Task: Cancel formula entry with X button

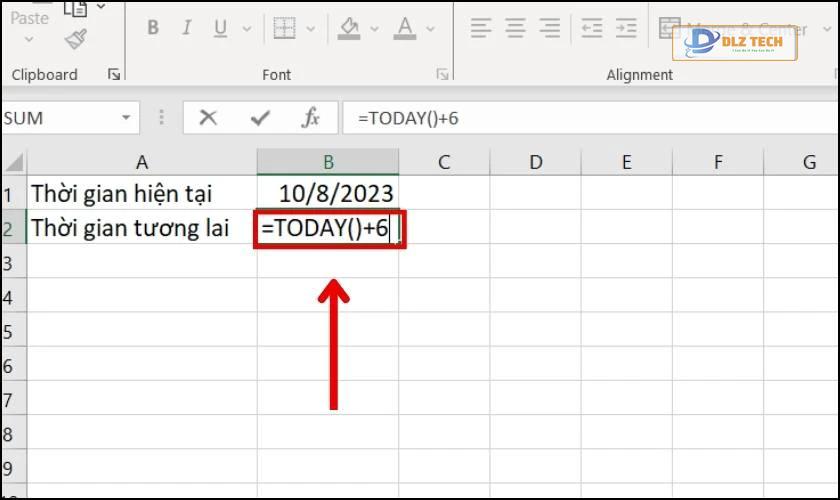Action: click(208, 117)
